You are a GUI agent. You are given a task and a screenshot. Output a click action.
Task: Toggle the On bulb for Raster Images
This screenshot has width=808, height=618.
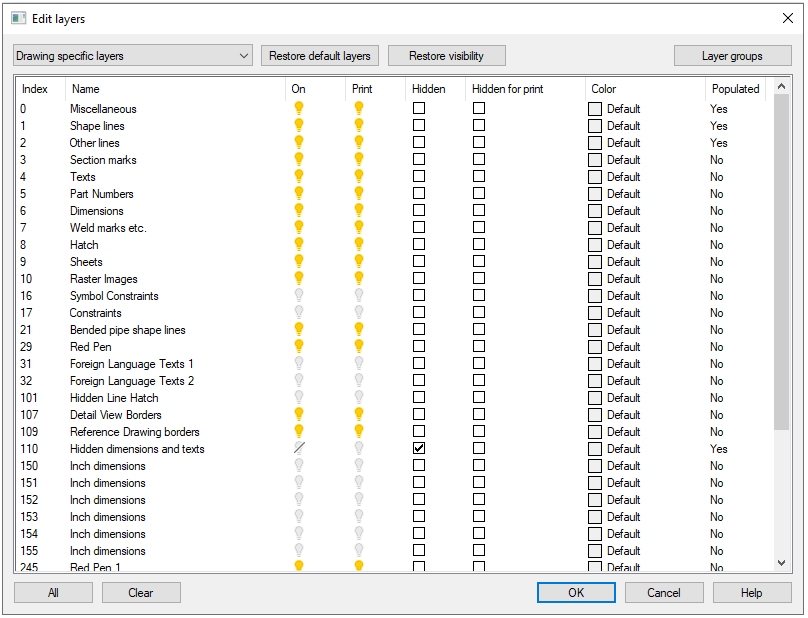click(x=299, y=278)
